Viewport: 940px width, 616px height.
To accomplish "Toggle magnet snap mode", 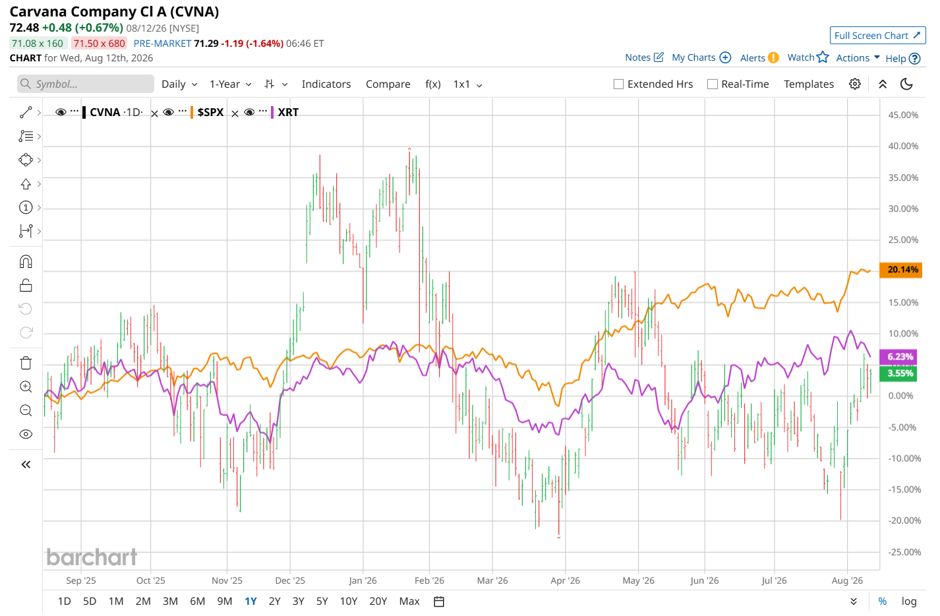I will click(25, 262).
